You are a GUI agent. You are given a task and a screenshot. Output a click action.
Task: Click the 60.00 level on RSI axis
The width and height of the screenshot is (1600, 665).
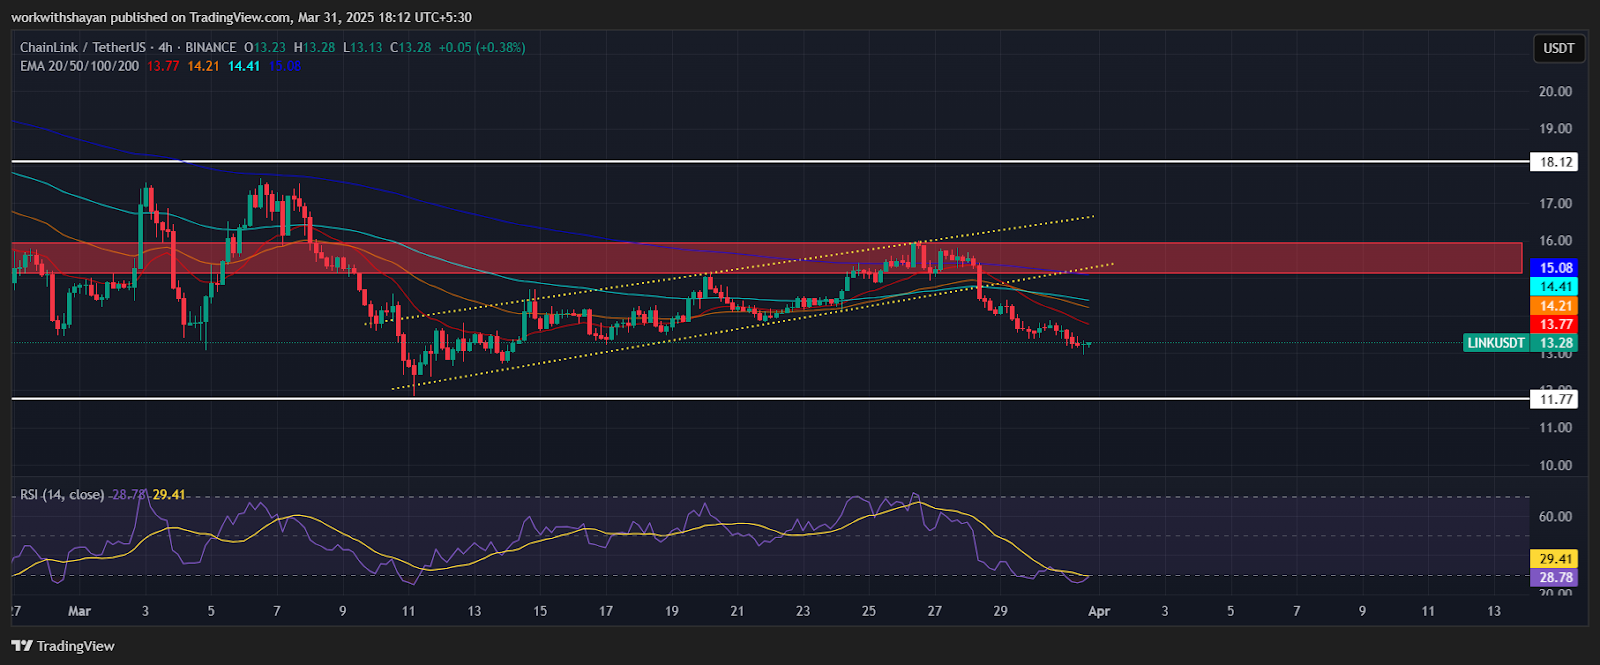pos(1555,517)
